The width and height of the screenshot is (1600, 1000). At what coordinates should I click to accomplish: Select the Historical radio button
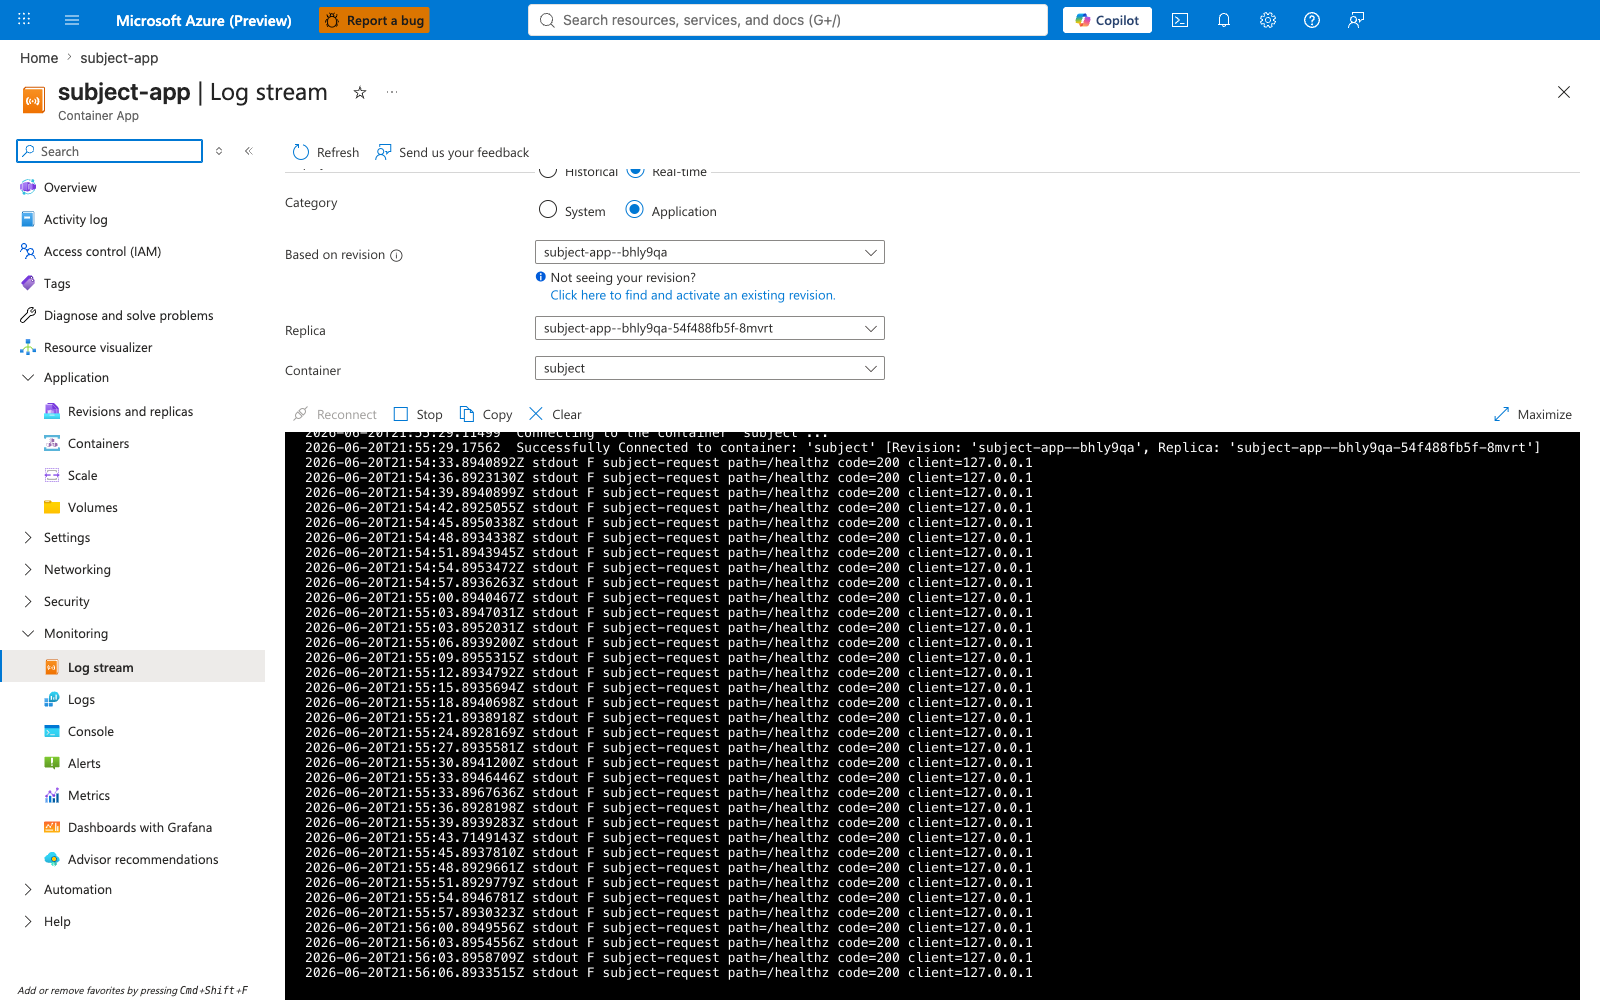(548, 172)
